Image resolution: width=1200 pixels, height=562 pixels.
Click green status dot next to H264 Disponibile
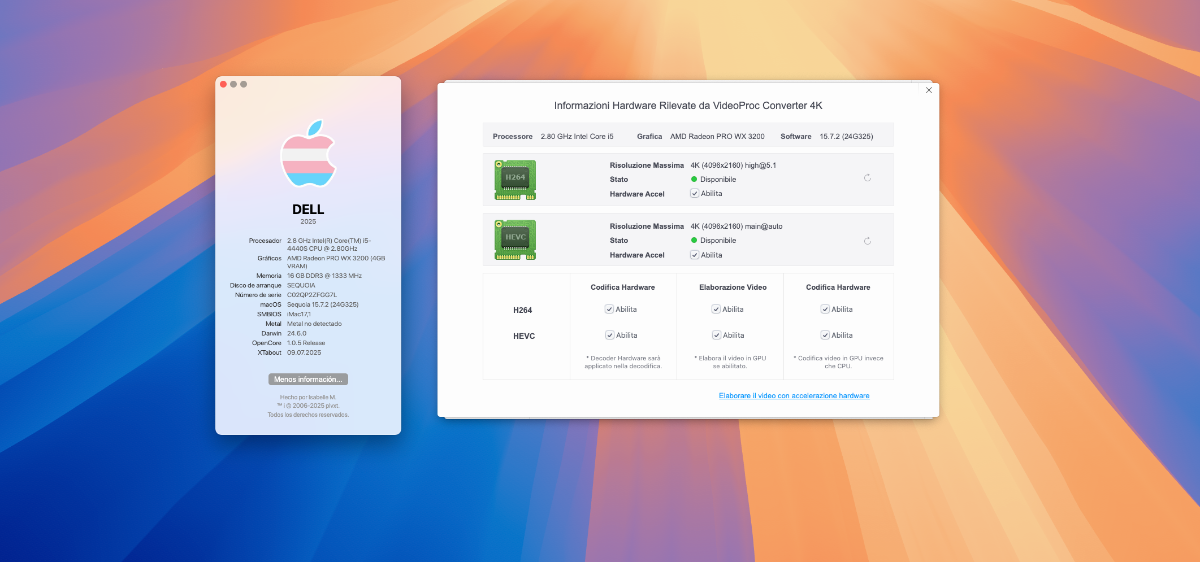694,179
